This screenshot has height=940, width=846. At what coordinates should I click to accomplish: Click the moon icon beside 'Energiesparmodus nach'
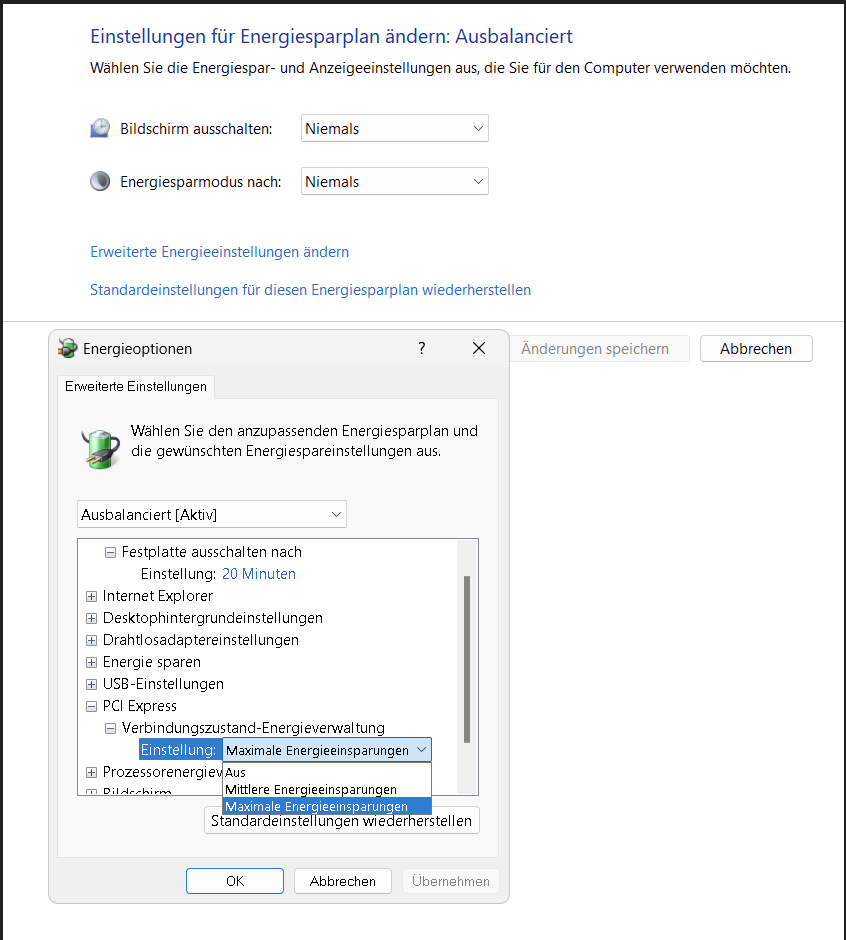(100, 181)
